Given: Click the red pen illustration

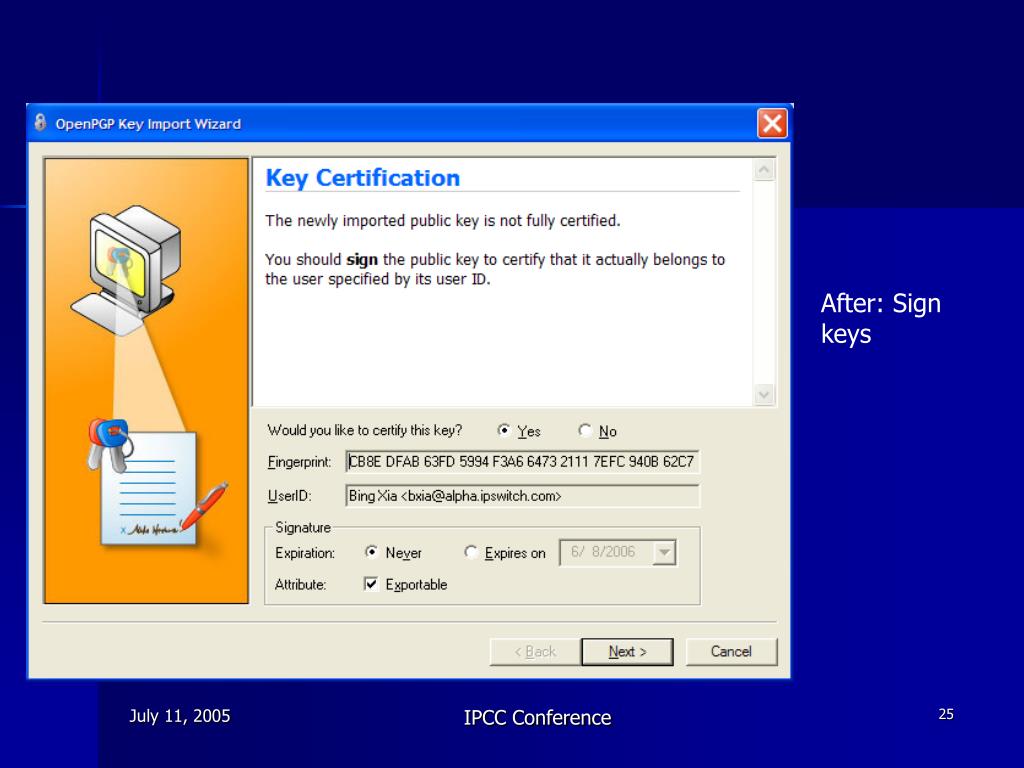Looking at the screenshot, I should tap(204, 505).
